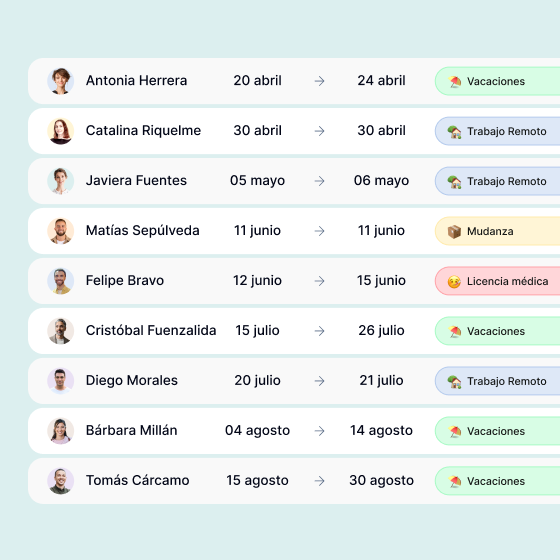Viewport: 560px width, 560px height.
Task: Click the umbrella icon in Bárbara Millán's row
Action: pos(455,431)
